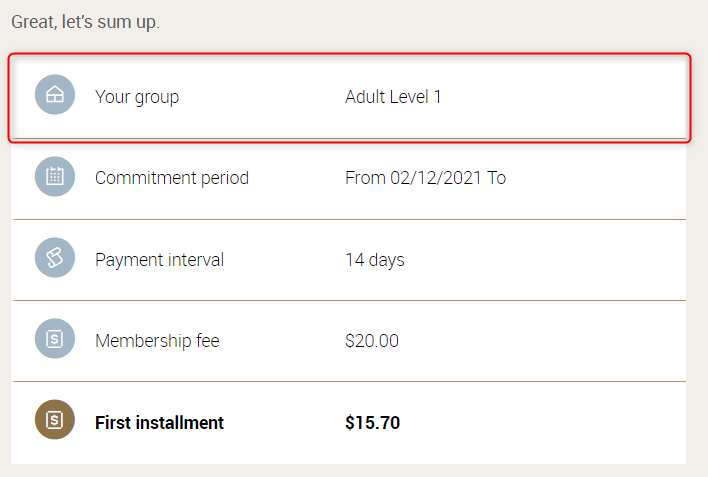This screenshot has height=477, width=708.
Task: Select the "Adult Level 1" group value
Action: (x=393, y=97)
